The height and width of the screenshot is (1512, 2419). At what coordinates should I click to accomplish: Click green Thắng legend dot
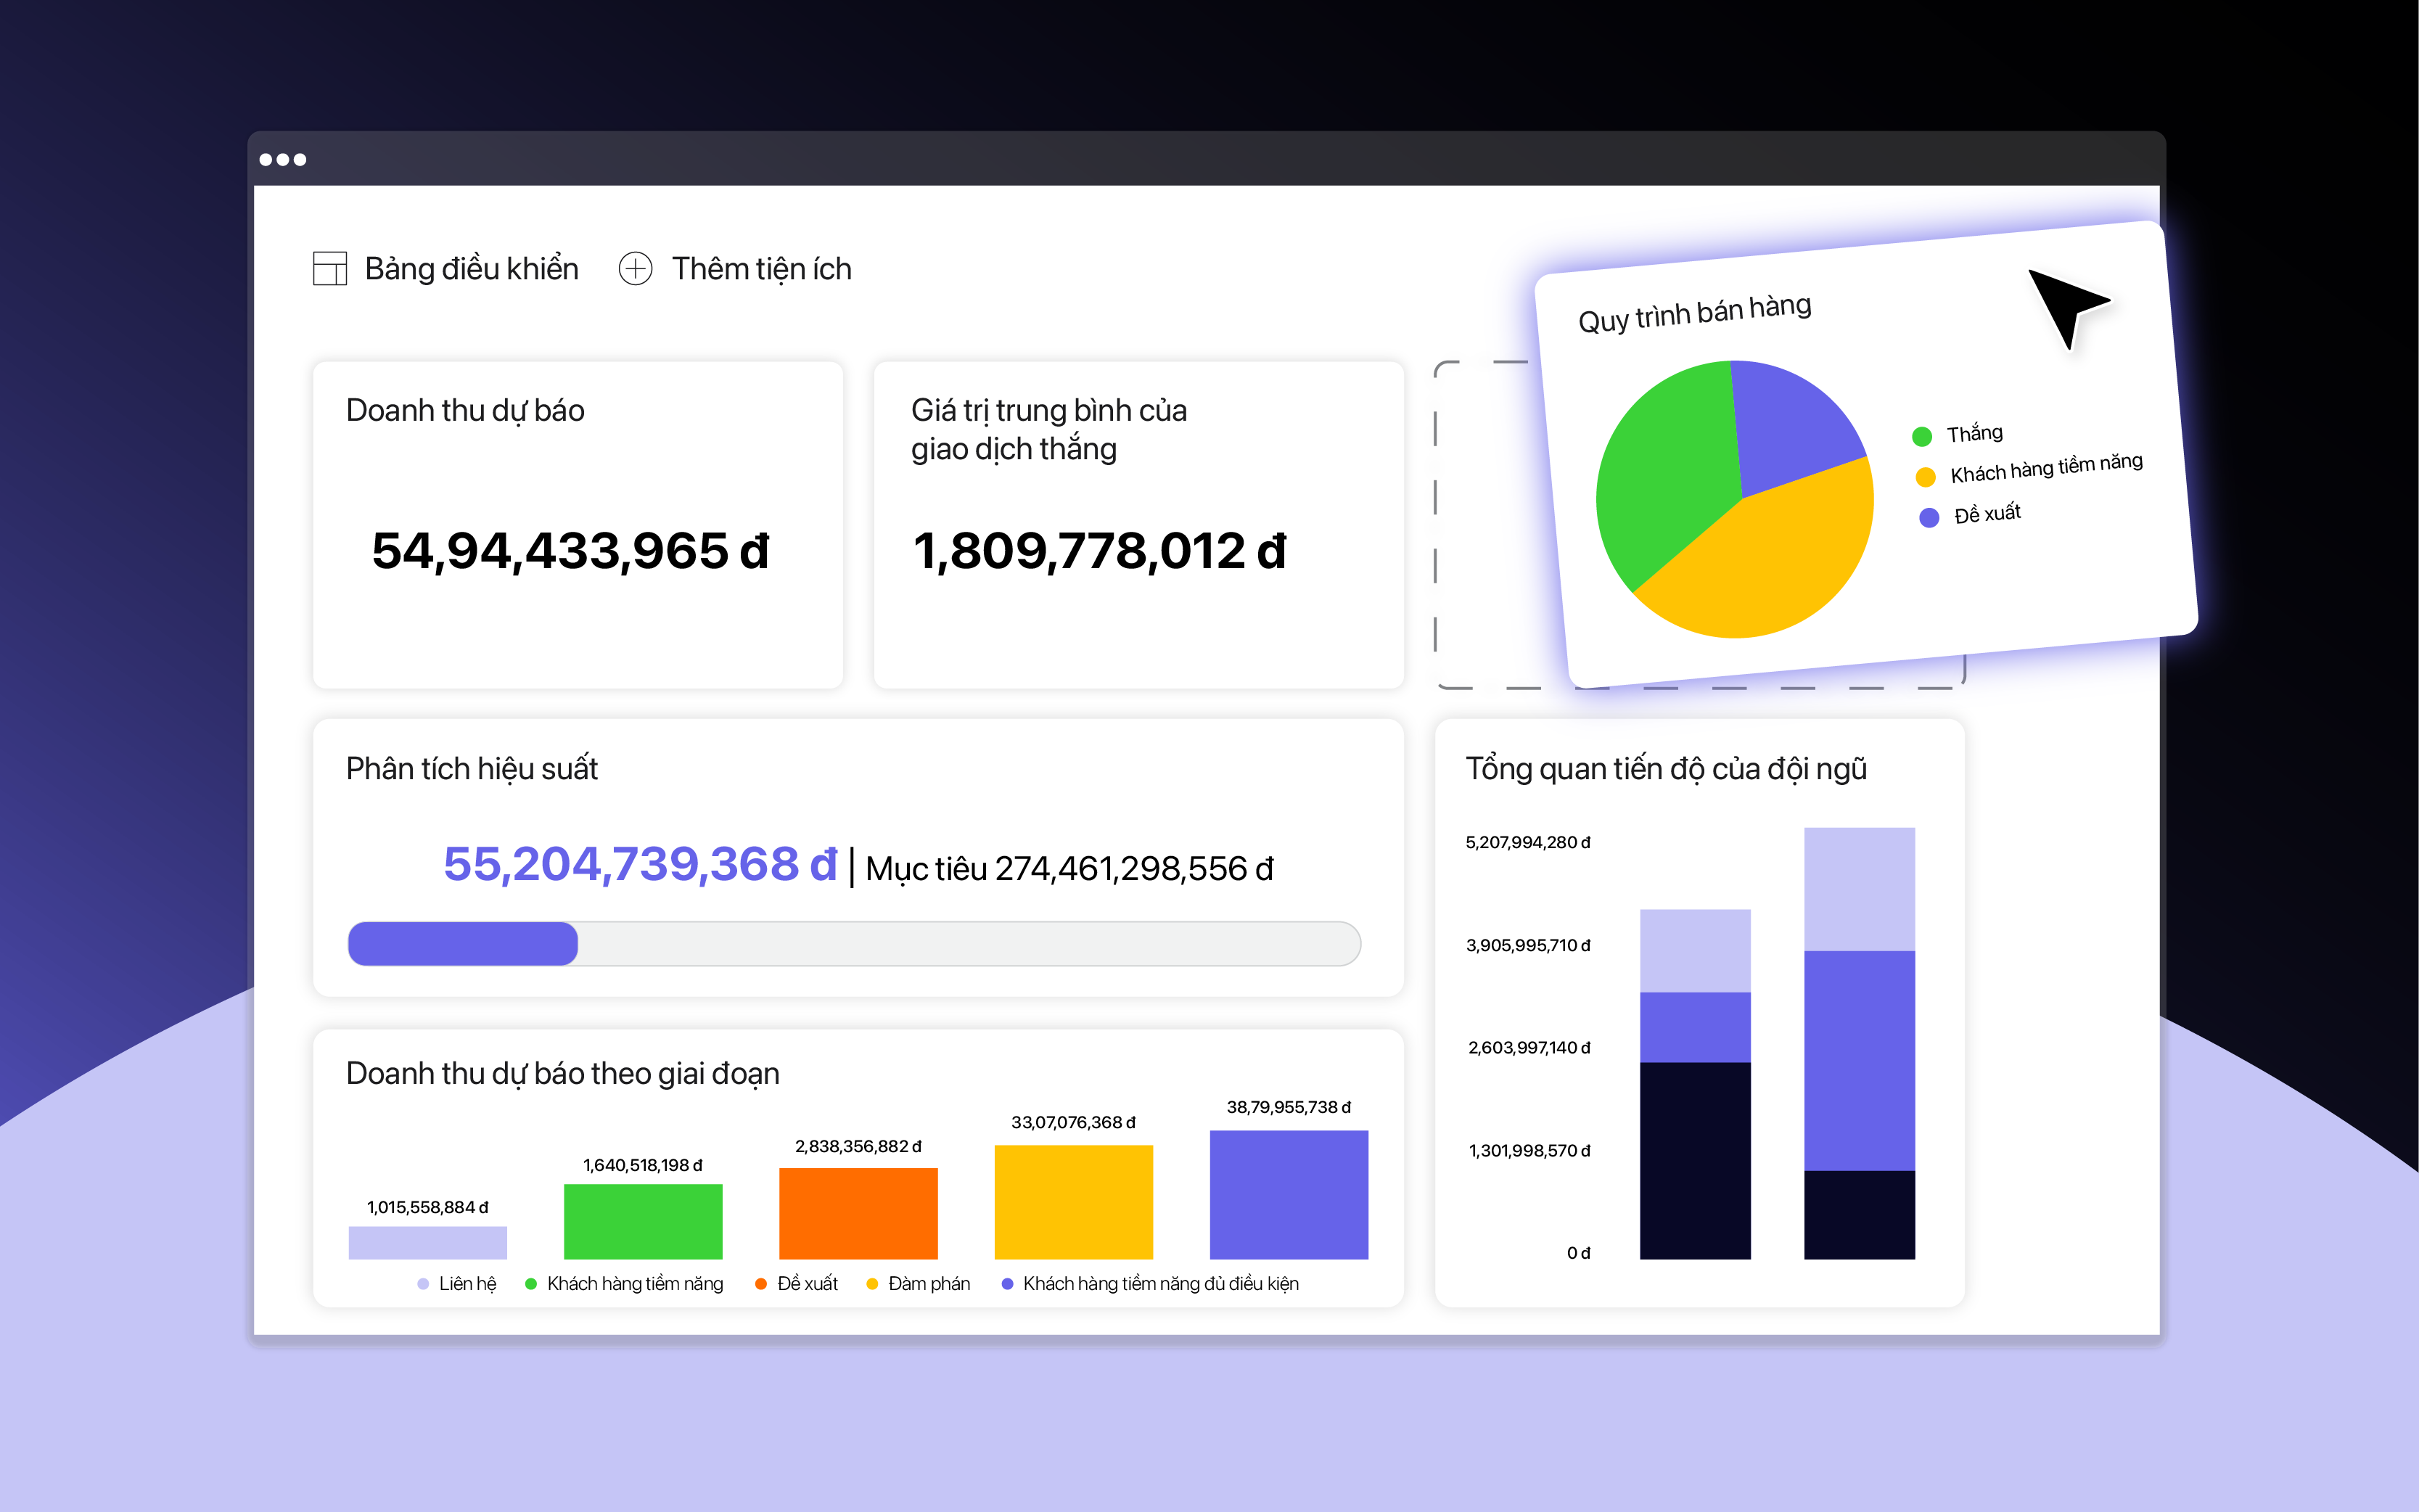tap(1921, 436)
